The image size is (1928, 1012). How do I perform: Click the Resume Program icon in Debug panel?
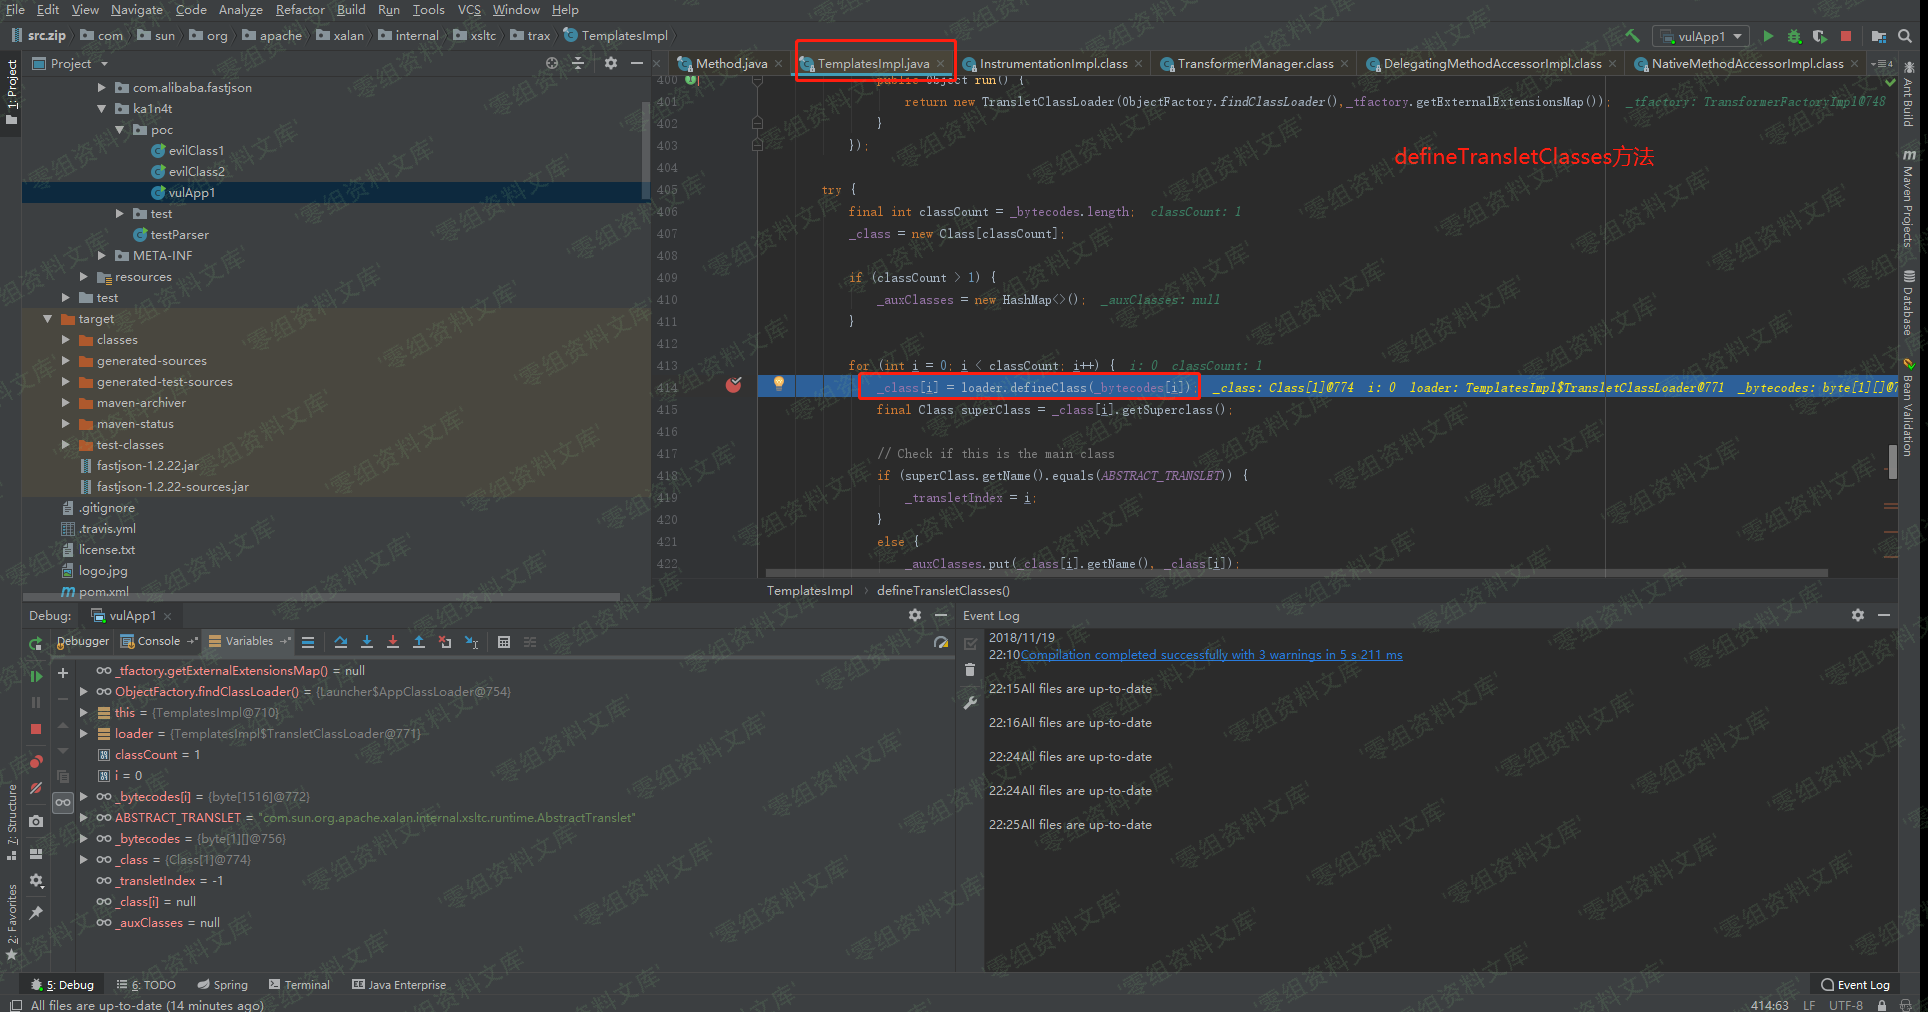36,676
